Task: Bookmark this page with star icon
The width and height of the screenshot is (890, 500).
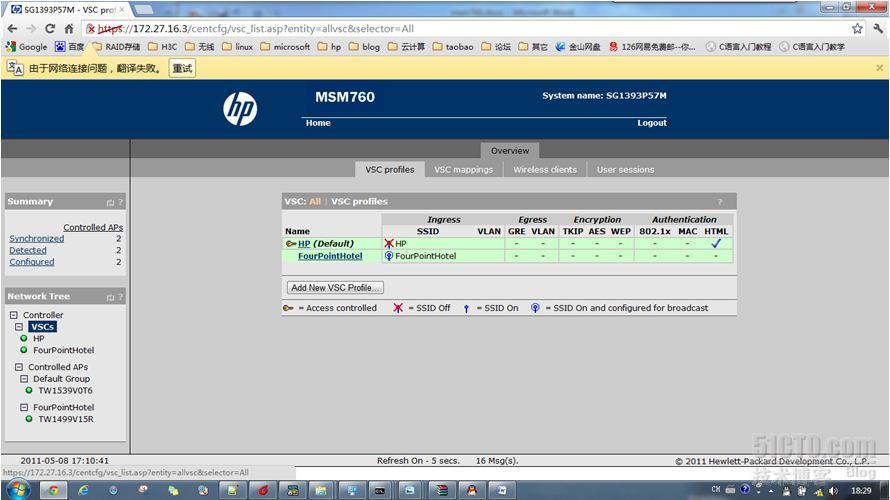Action: pyautogui.click(x=857, y=28)
